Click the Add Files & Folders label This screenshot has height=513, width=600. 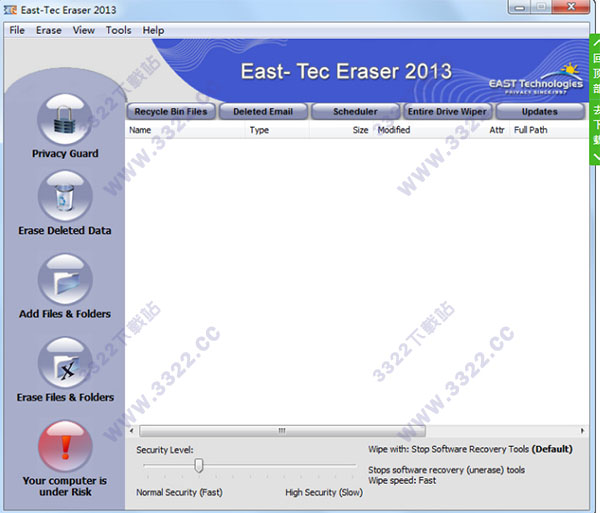click(x=65, y=314)
